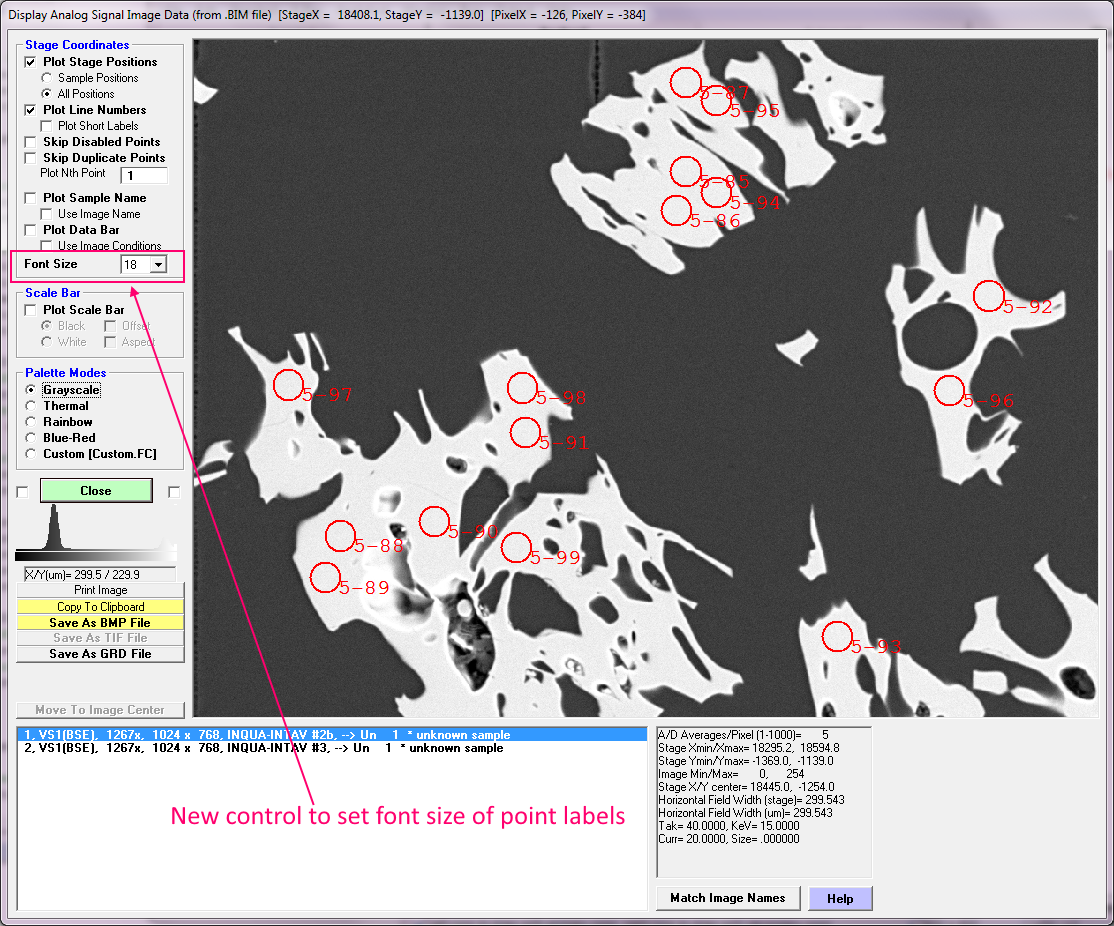Click the 5-89 stage position circle
1114x926 pixels.
click(325, 578)
